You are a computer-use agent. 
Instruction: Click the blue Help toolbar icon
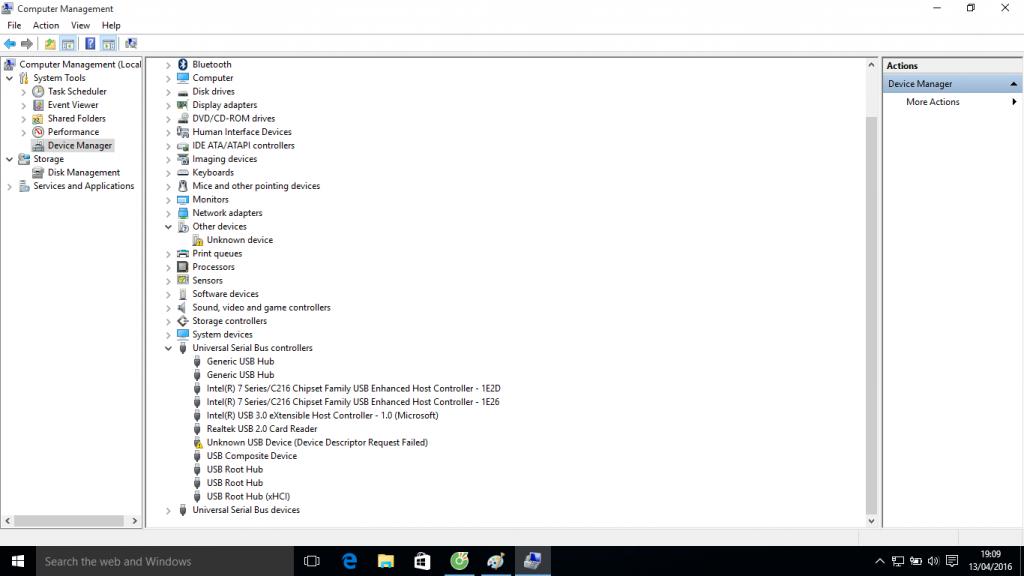pos(90,44)
